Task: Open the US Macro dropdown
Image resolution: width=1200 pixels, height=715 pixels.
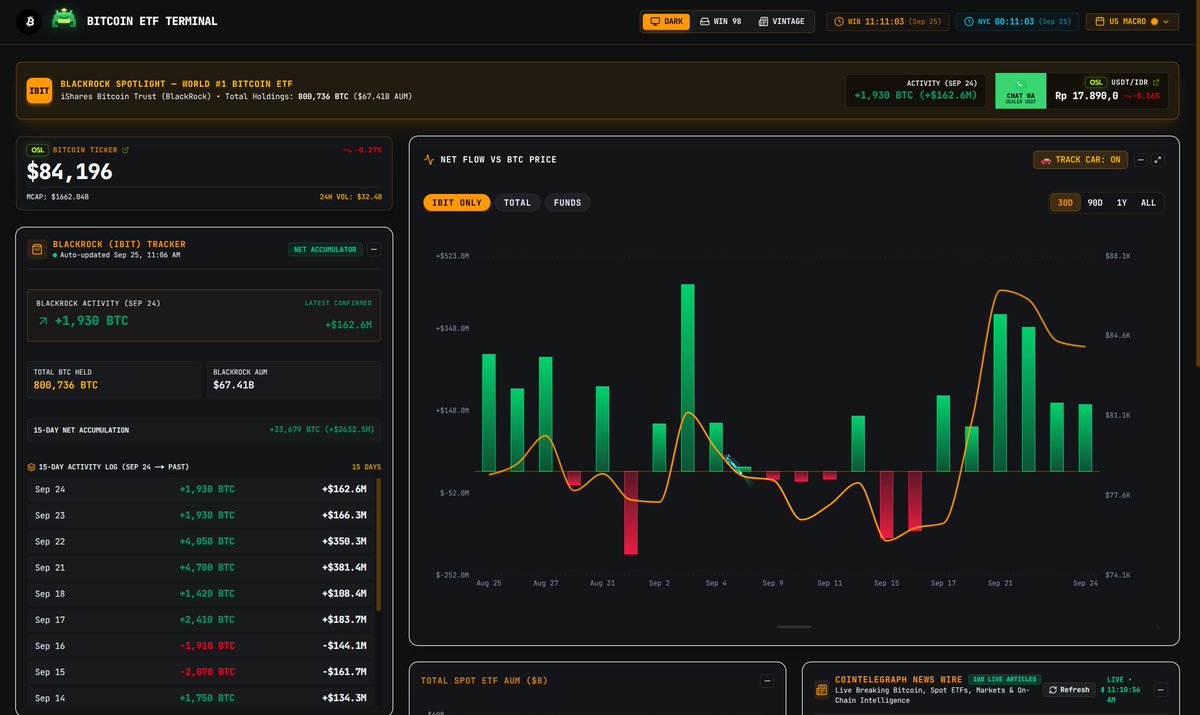Action: pos(1132,21)
